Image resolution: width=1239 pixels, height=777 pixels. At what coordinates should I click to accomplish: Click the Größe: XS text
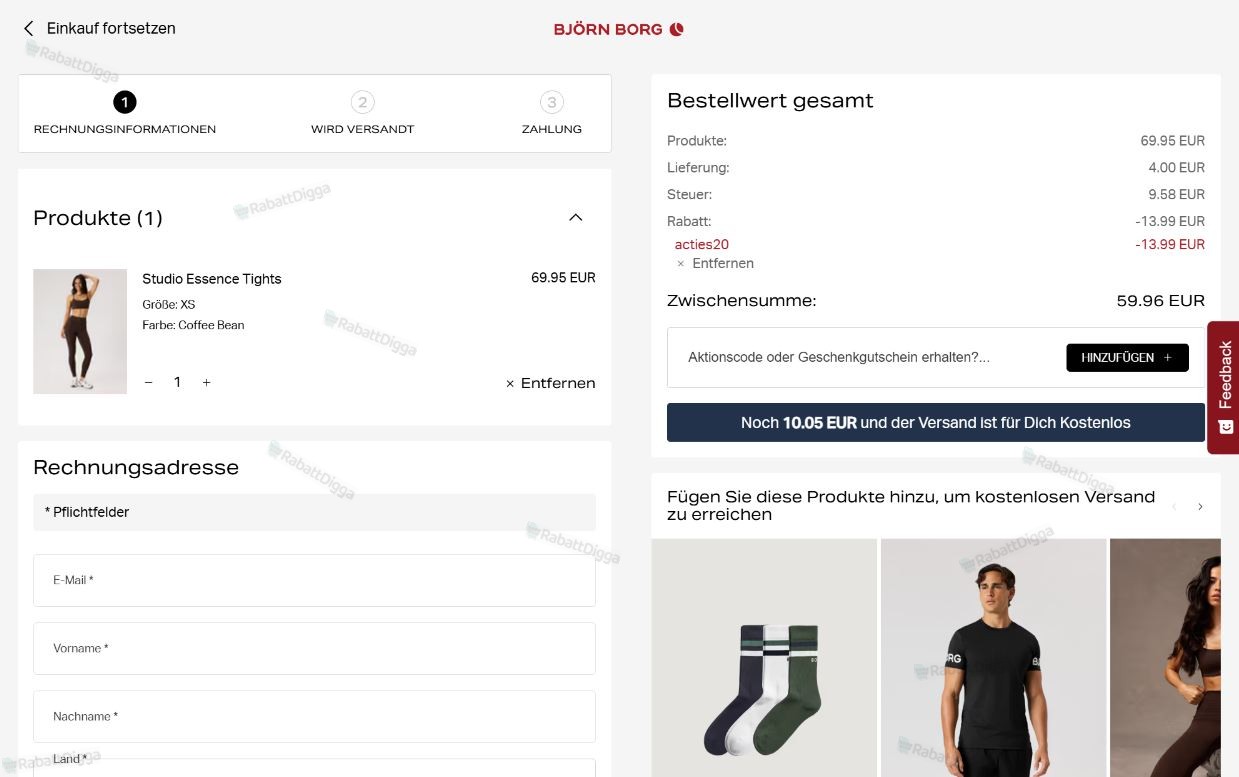[x=169, y=305]
